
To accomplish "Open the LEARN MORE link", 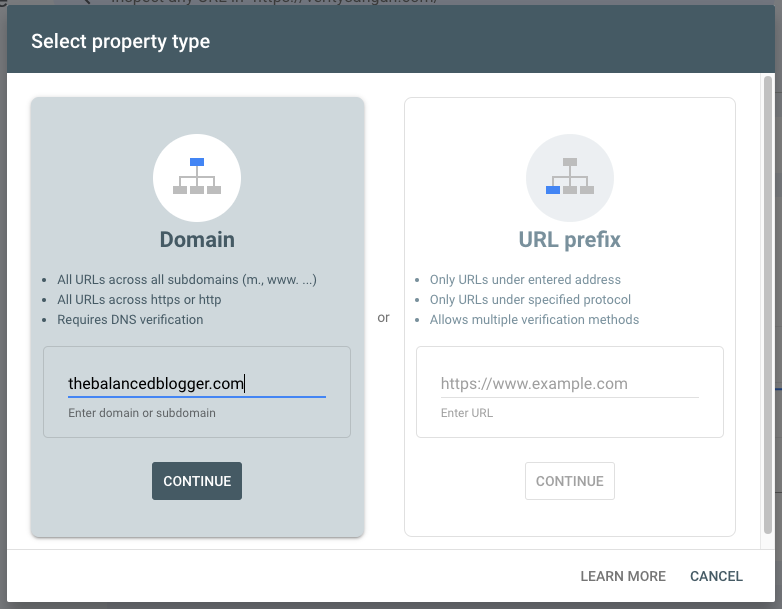I will [622, 576].
